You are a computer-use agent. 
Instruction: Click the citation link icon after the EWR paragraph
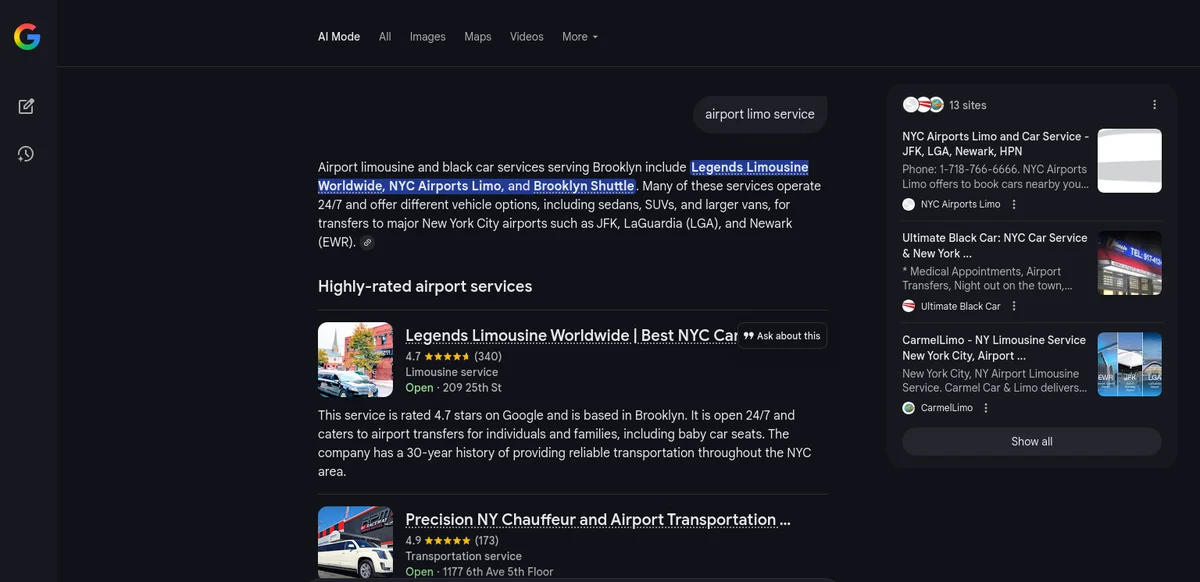[x=367, y=242]
